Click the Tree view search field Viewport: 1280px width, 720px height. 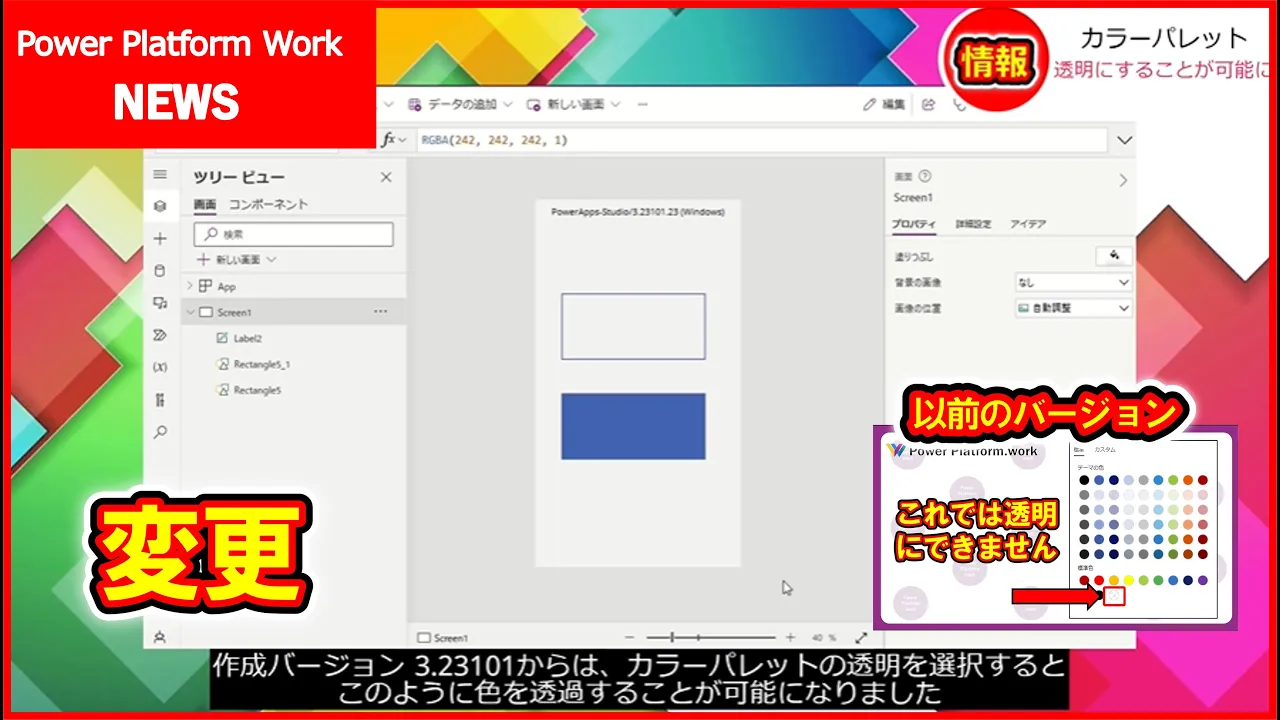pyautogui.click(x=294, y=234)
